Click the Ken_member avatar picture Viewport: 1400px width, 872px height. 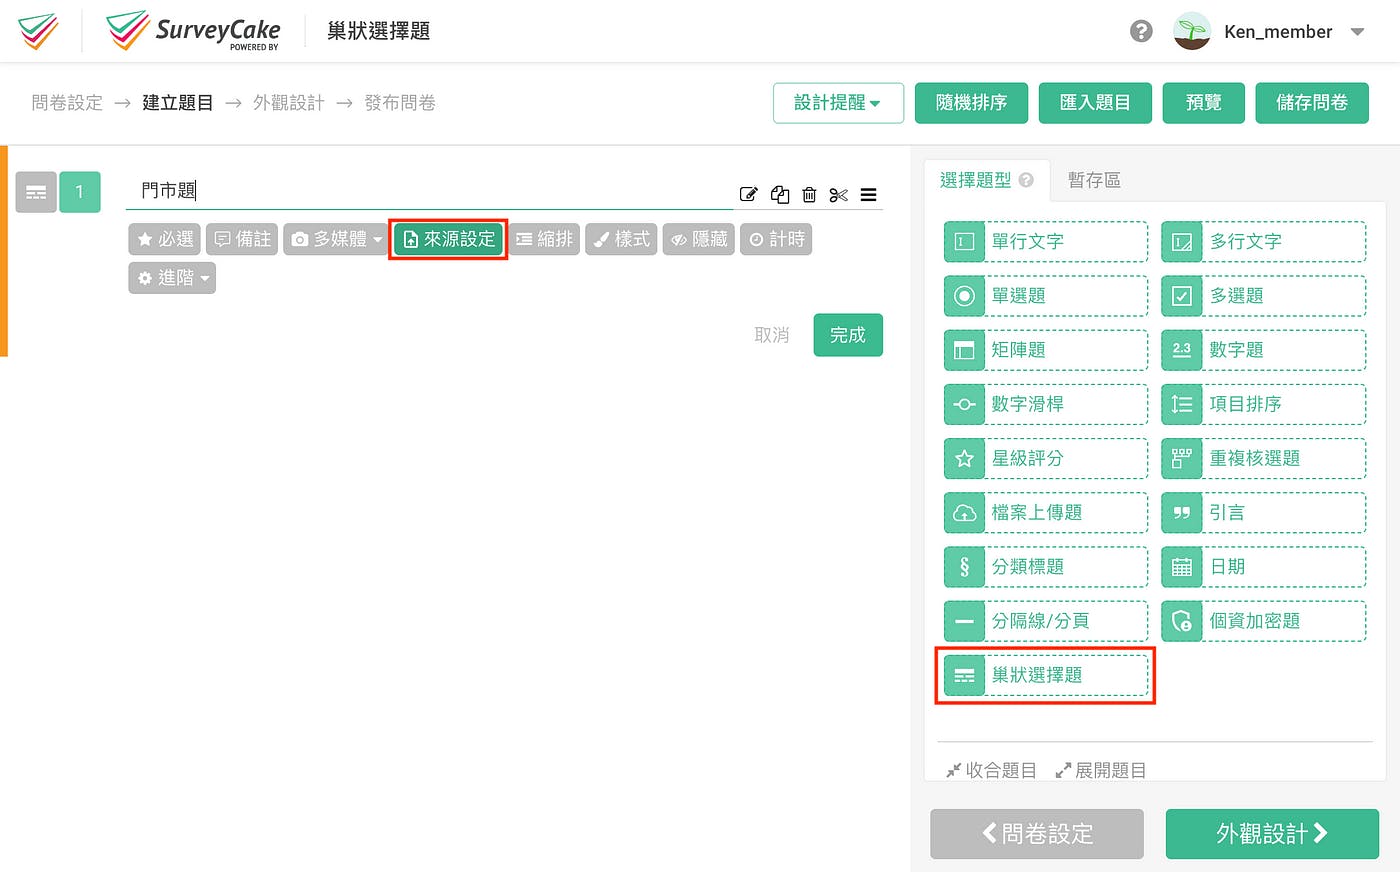pyautogui.click(x=1192, y=31)
